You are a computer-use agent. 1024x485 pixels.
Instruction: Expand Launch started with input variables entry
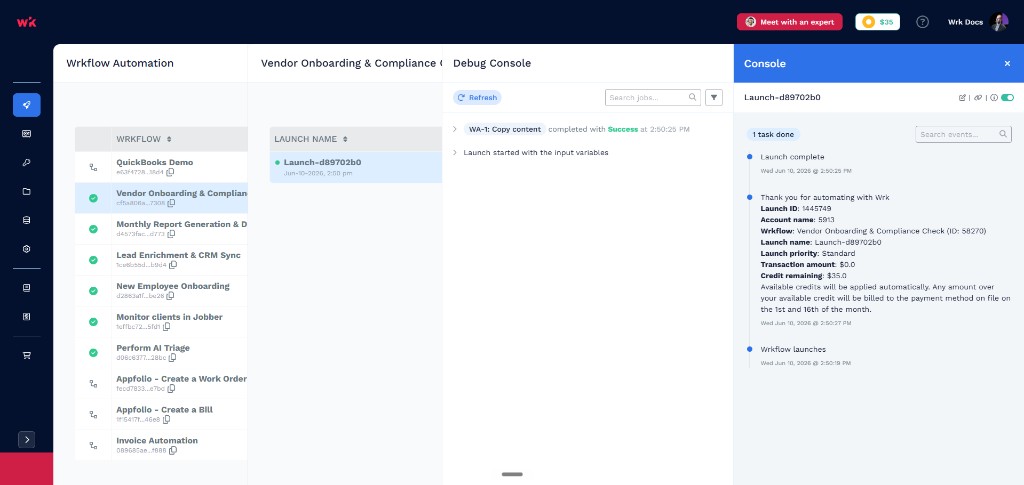click(455, 153)
